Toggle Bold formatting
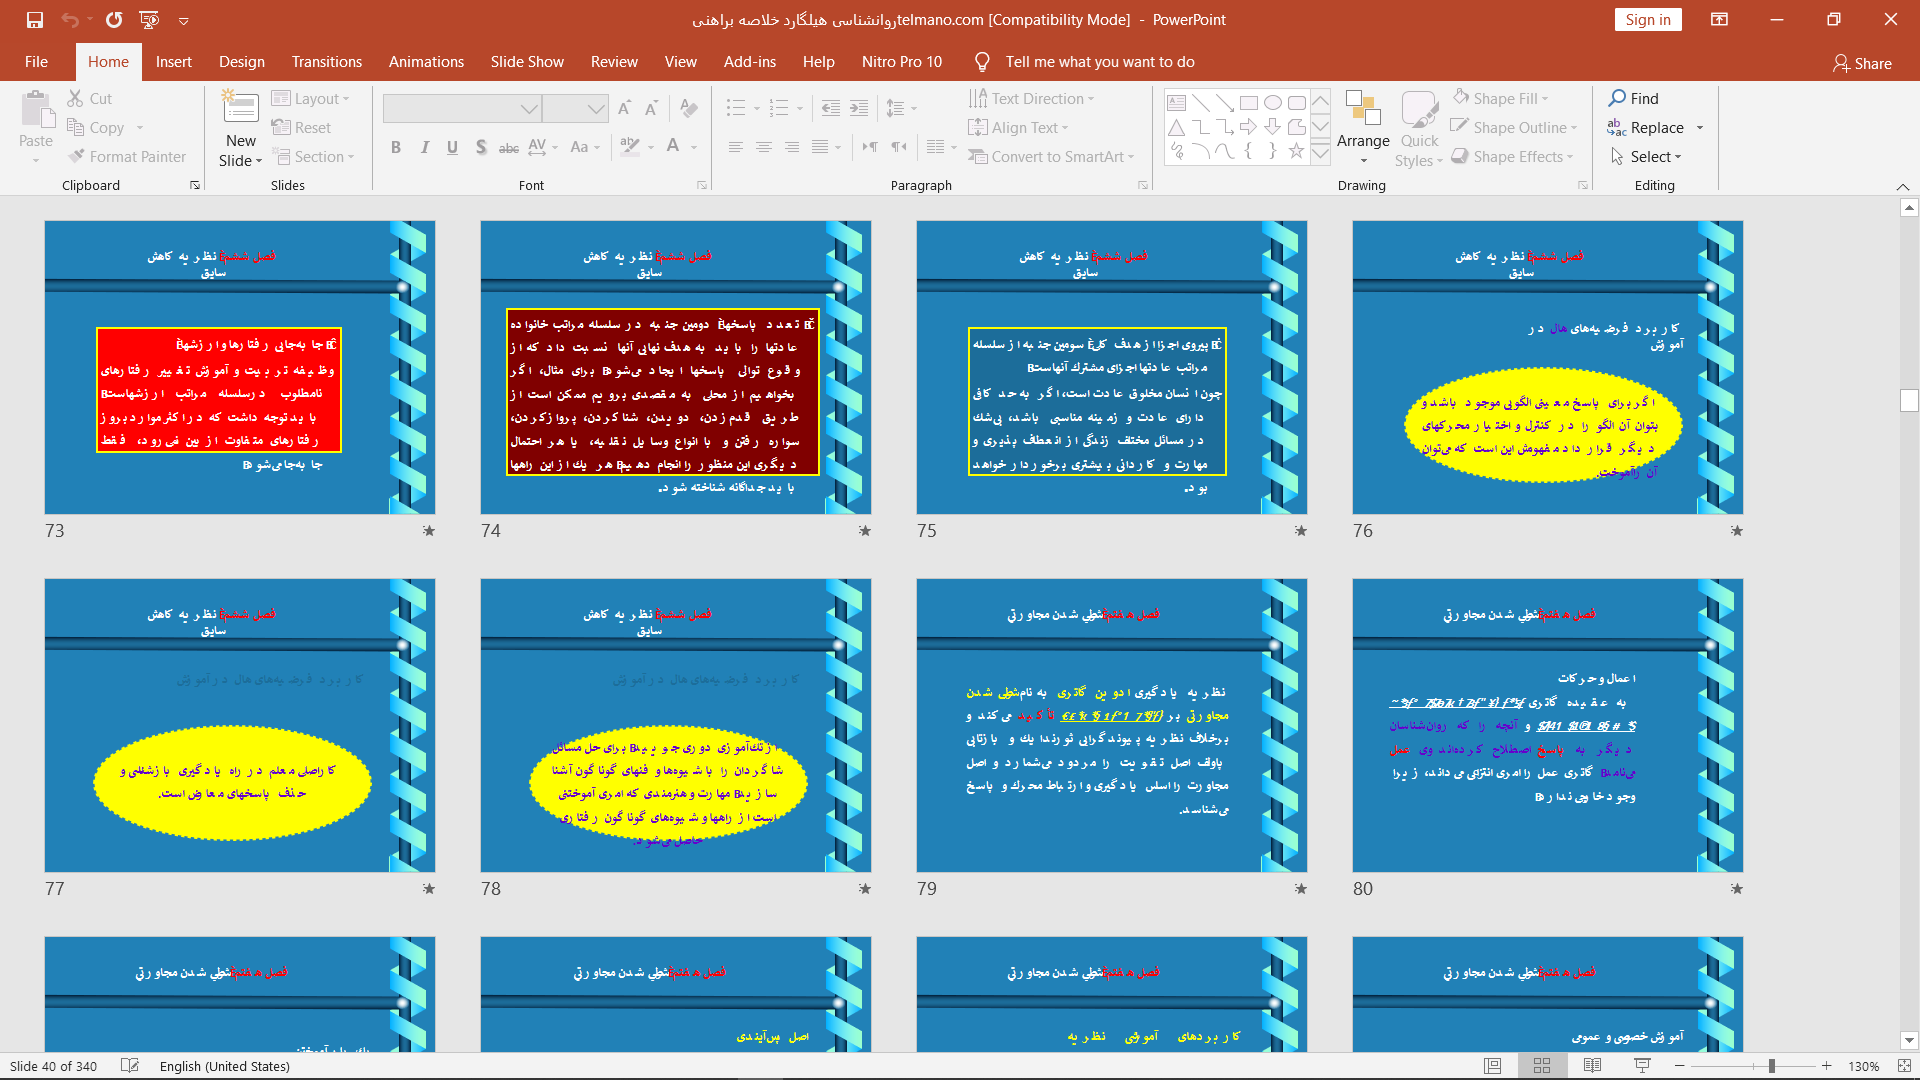The height and width of the screenshot is (1080, 1920). coord(396,147)
